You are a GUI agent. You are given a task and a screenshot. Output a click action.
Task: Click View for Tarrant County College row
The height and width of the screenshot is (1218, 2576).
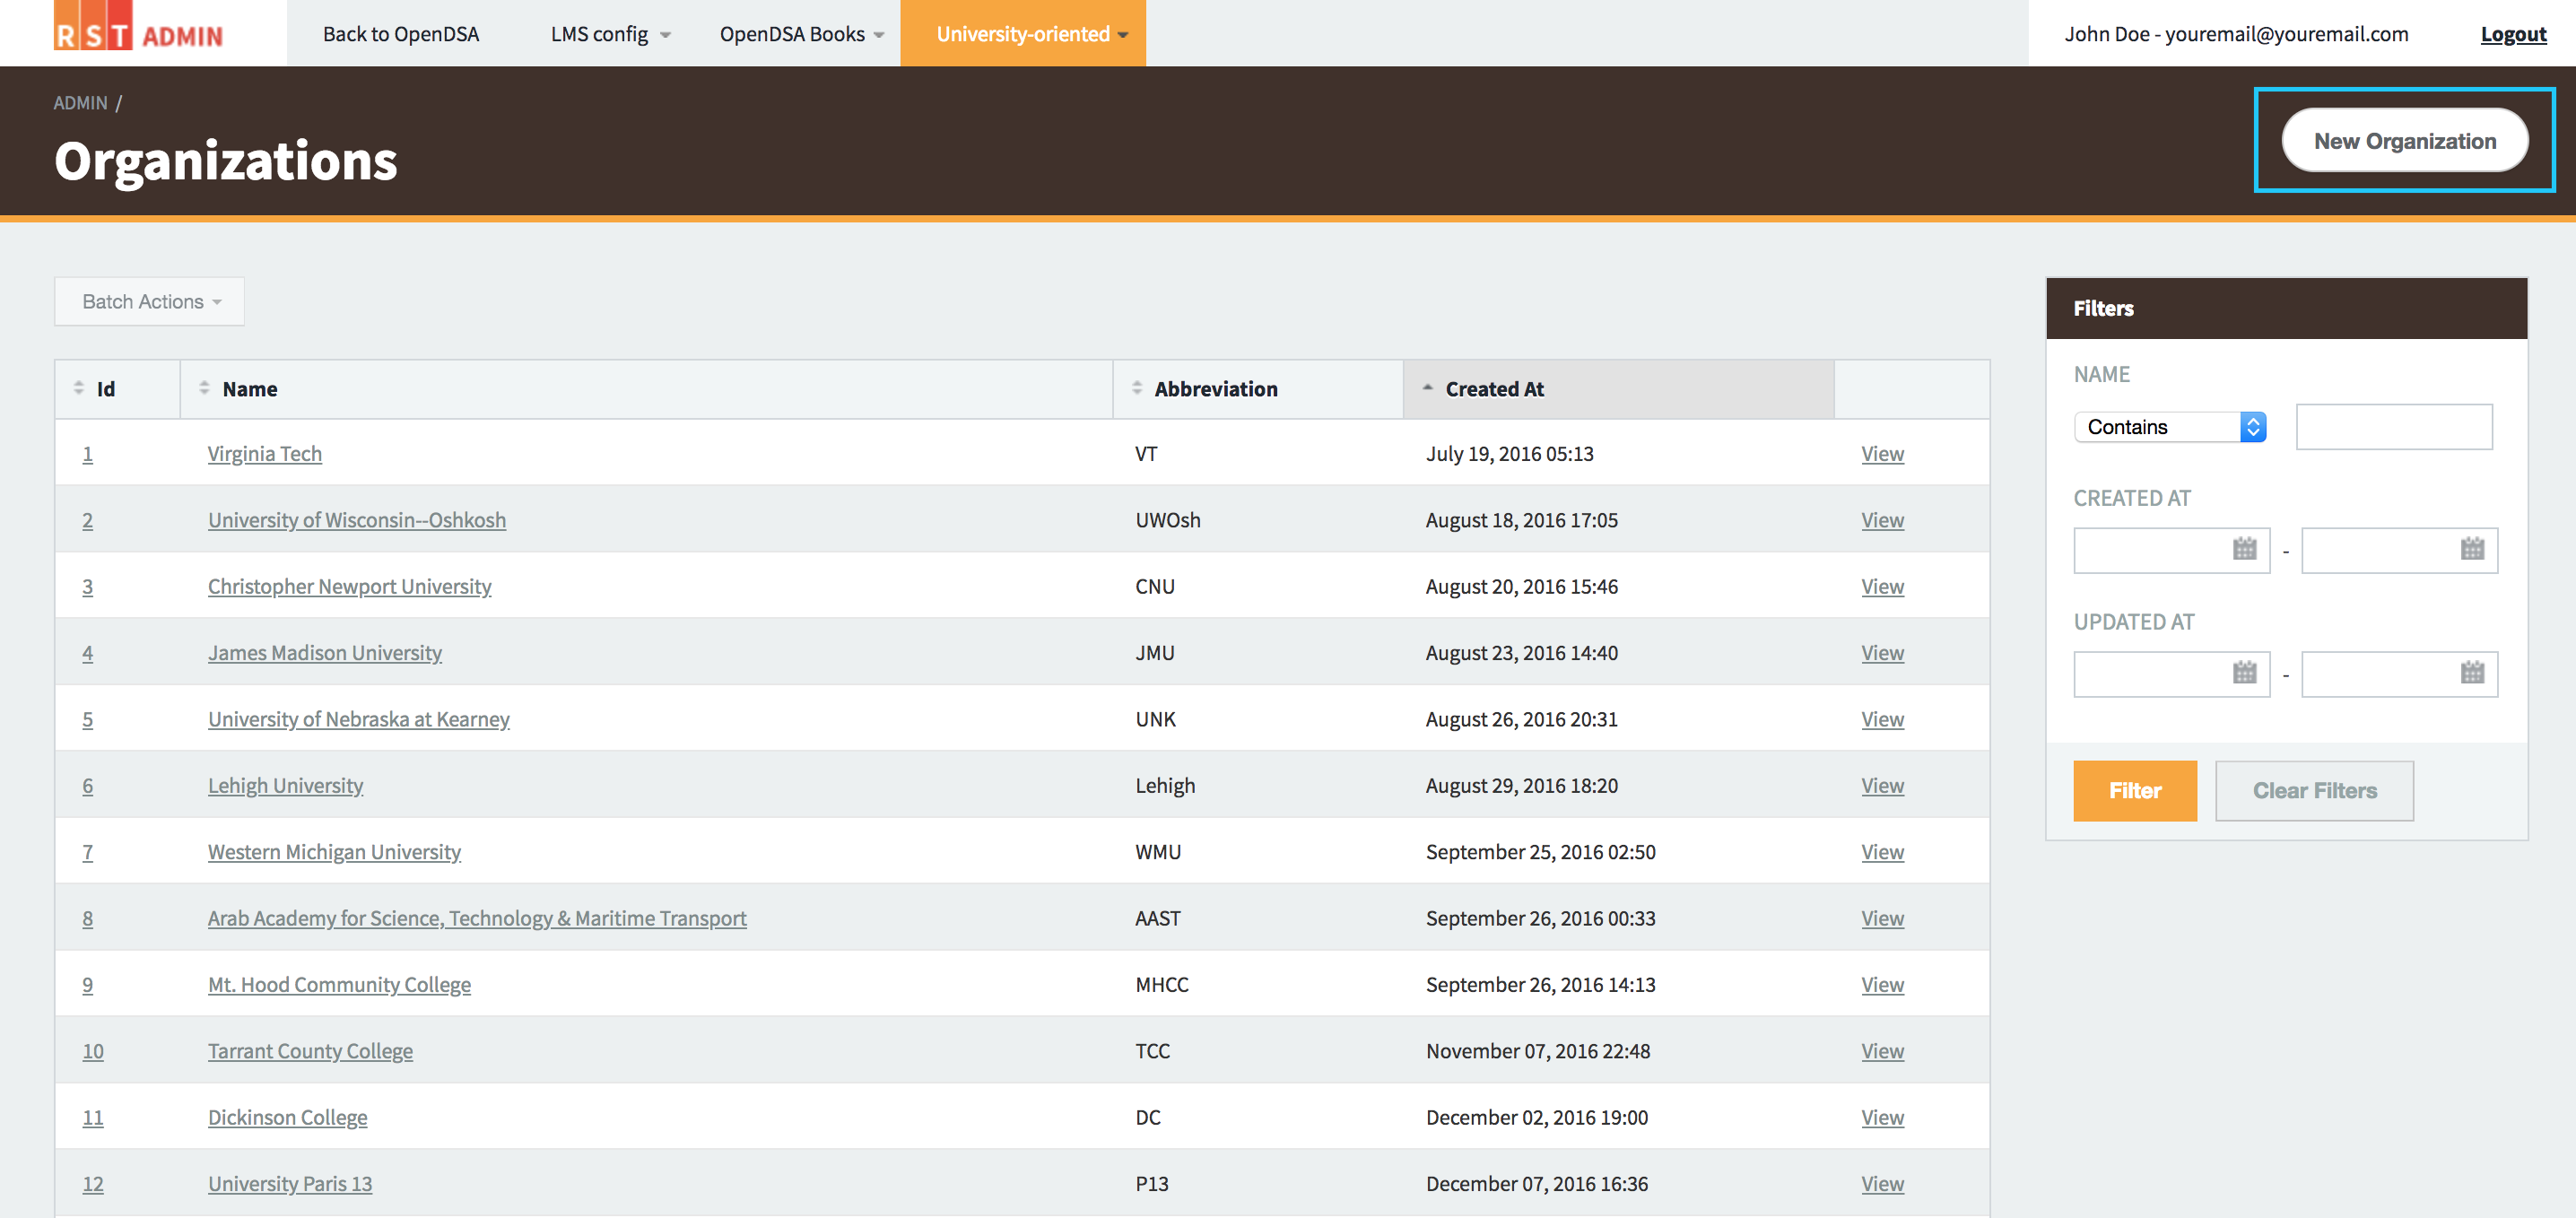point(1882,1051)
